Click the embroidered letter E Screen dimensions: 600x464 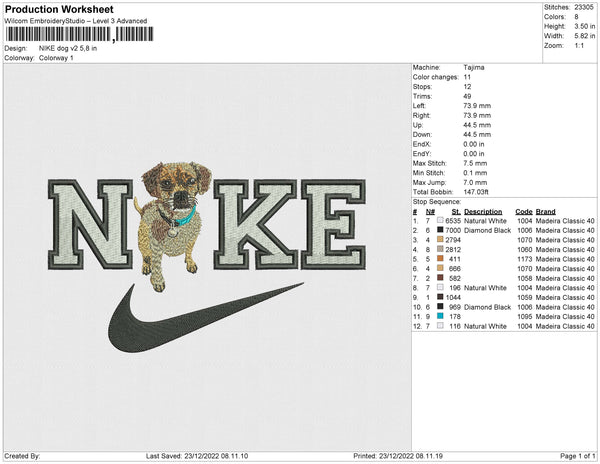click(333, 225)
